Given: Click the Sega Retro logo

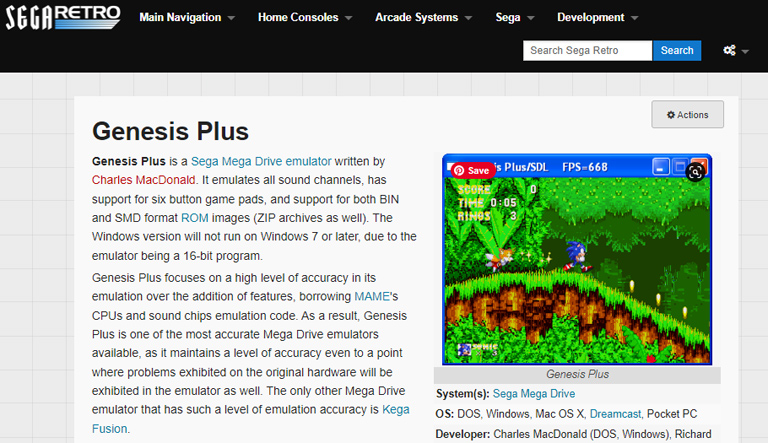Looking at the screenshot, I should (x=63, y=17).
